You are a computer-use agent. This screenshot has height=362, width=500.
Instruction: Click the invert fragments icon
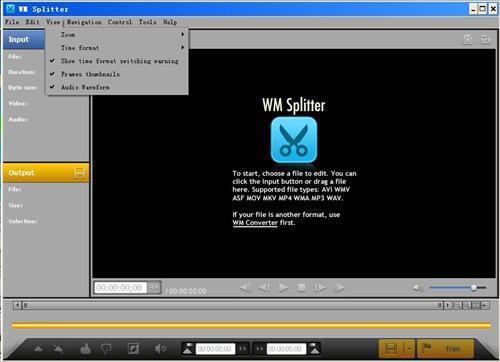pos(133,349)
